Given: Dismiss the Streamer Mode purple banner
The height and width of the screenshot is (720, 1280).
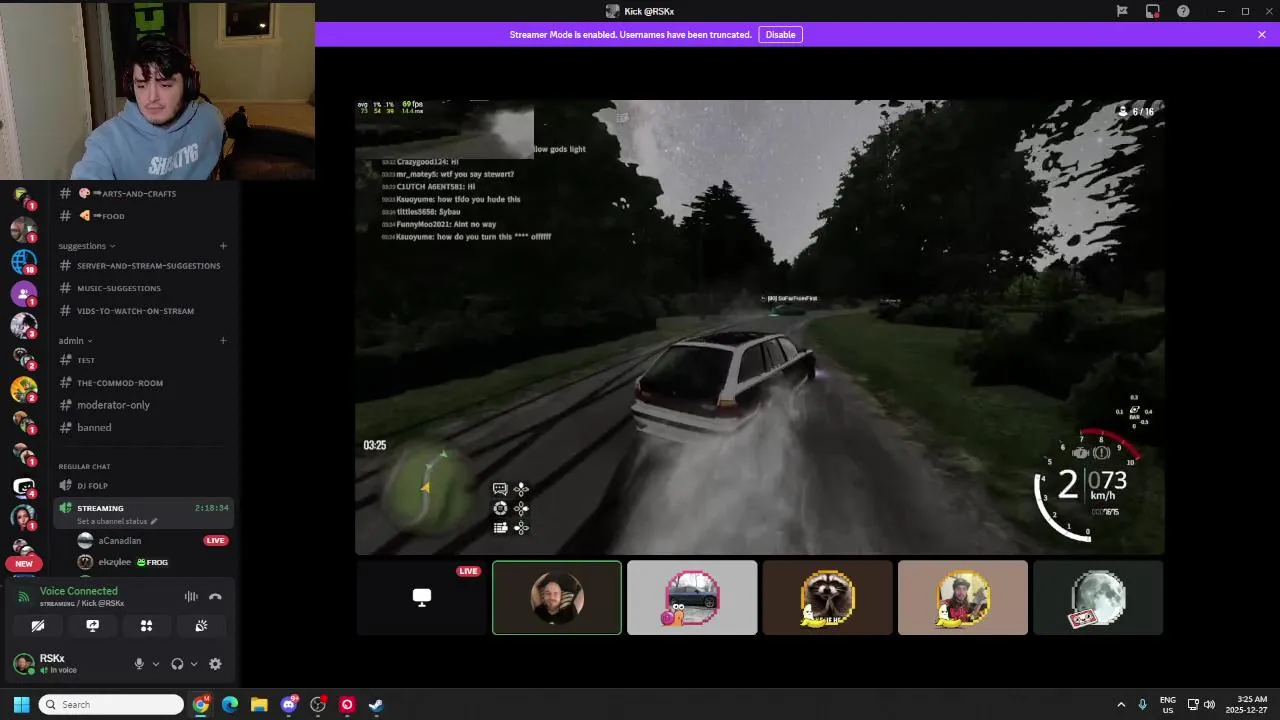Looking at the screenshot, I should click(x=1262, y=34).
